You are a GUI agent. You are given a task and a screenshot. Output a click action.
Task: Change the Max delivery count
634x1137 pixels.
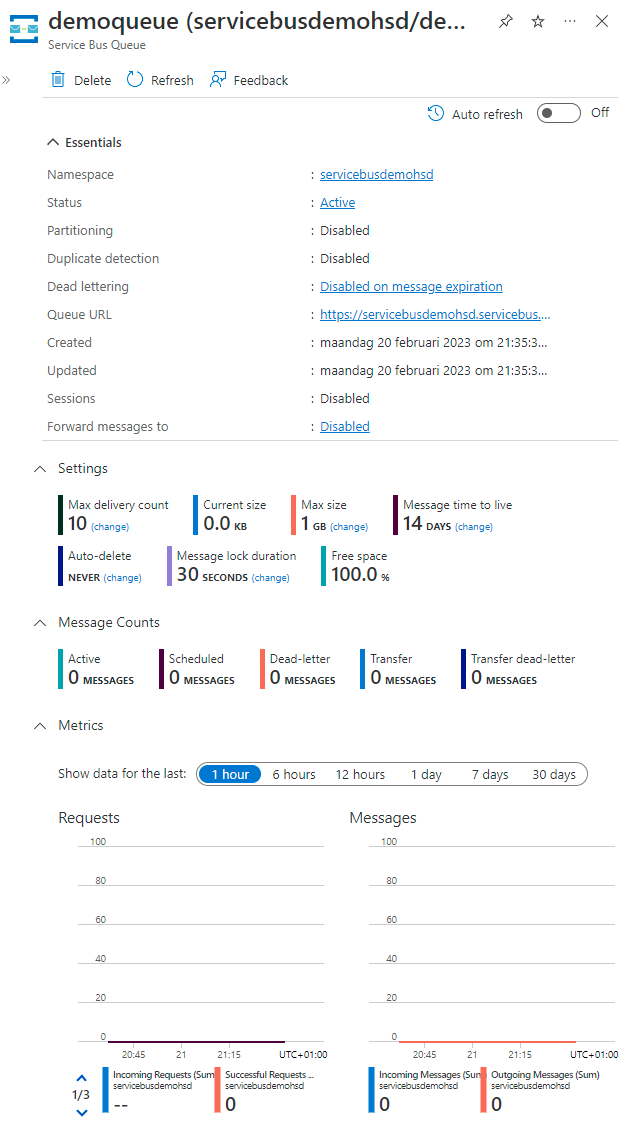tap(110, 527)
